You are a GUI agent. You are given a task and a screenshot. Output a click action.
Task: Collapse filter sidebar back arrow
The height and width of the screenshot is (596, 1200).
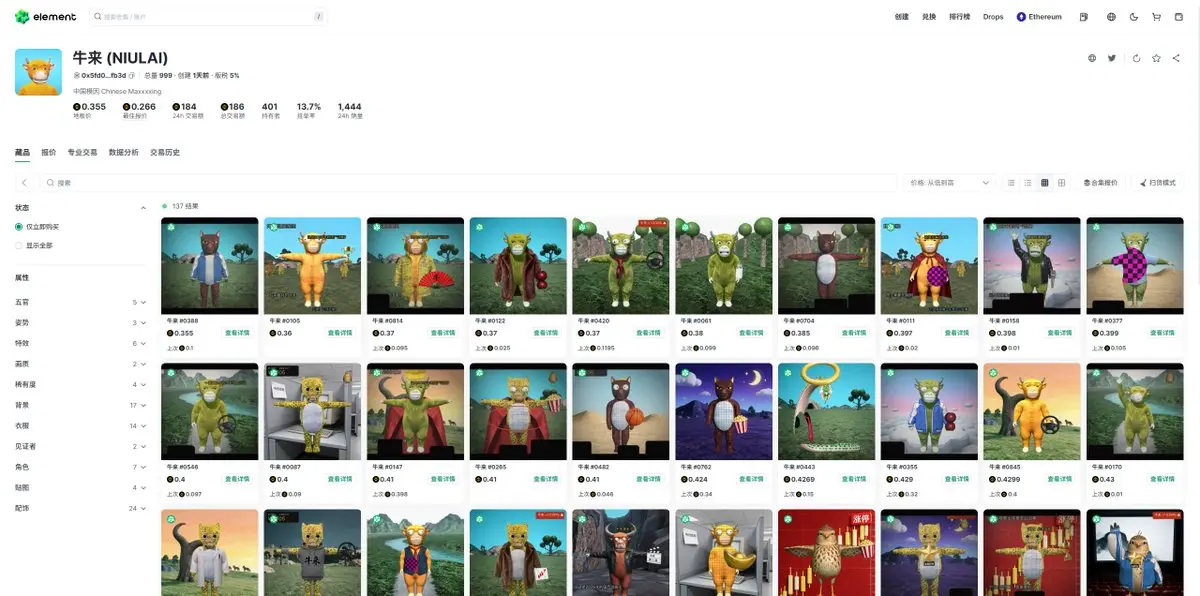25,183
